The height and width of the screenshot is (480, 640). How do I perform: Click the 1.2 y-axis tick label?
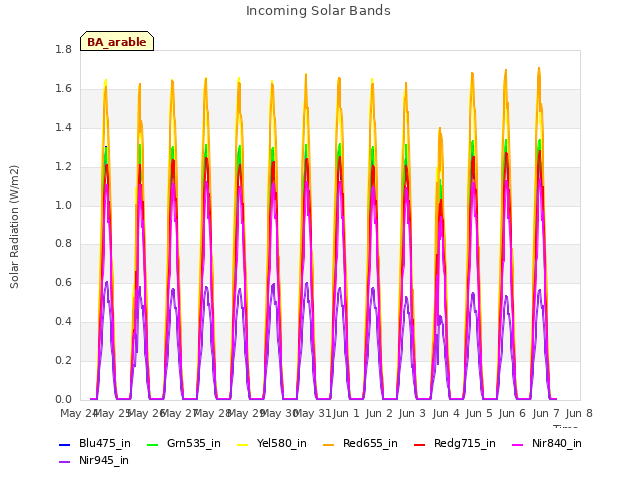[63, 166]
